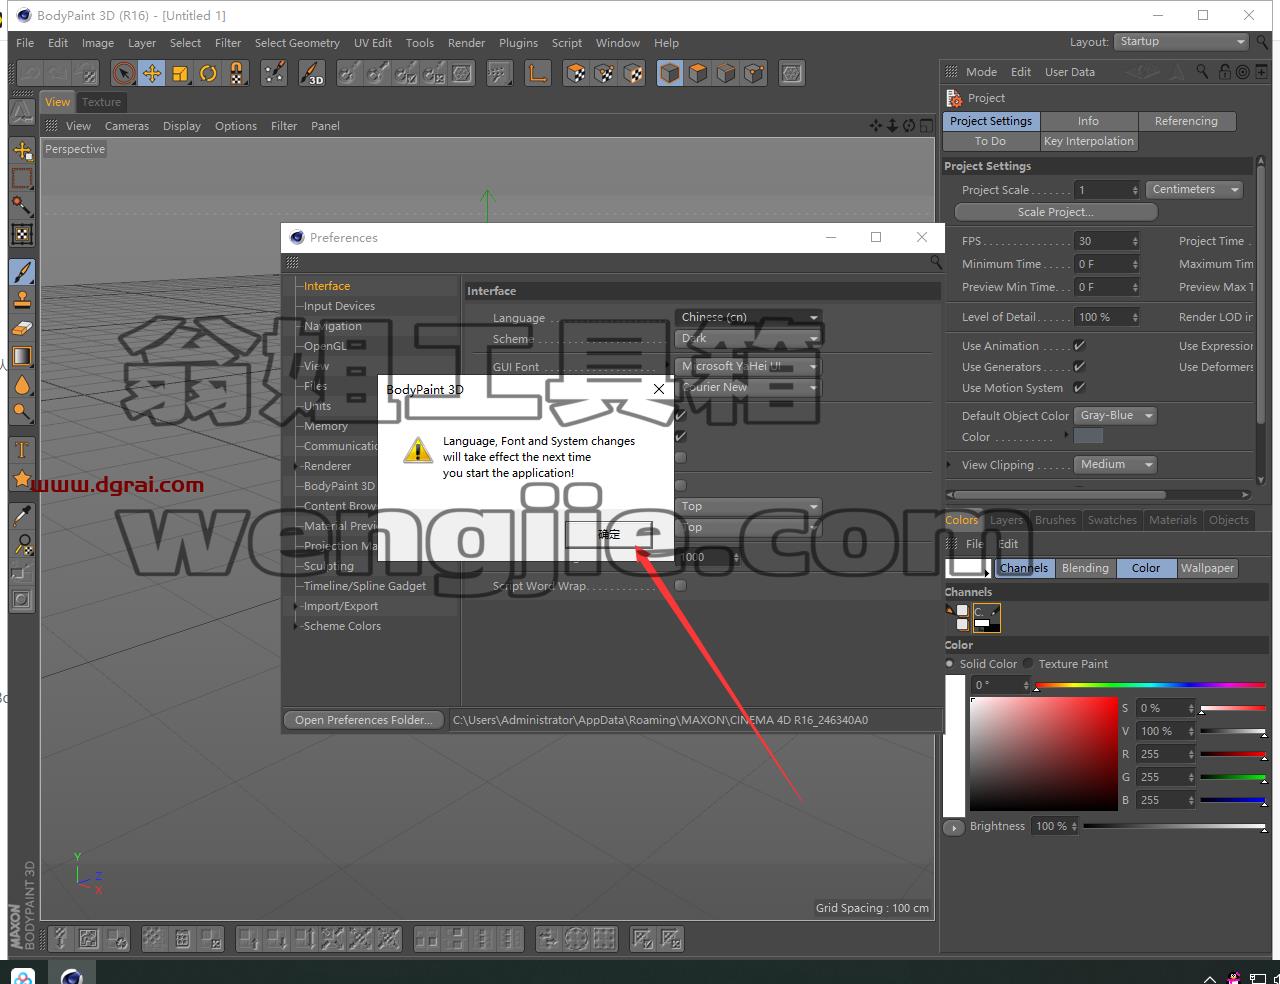Select the Magnify tool in left toolbar
The image size is (1280, 984).
pyautogui.click(x=22, y=412)
